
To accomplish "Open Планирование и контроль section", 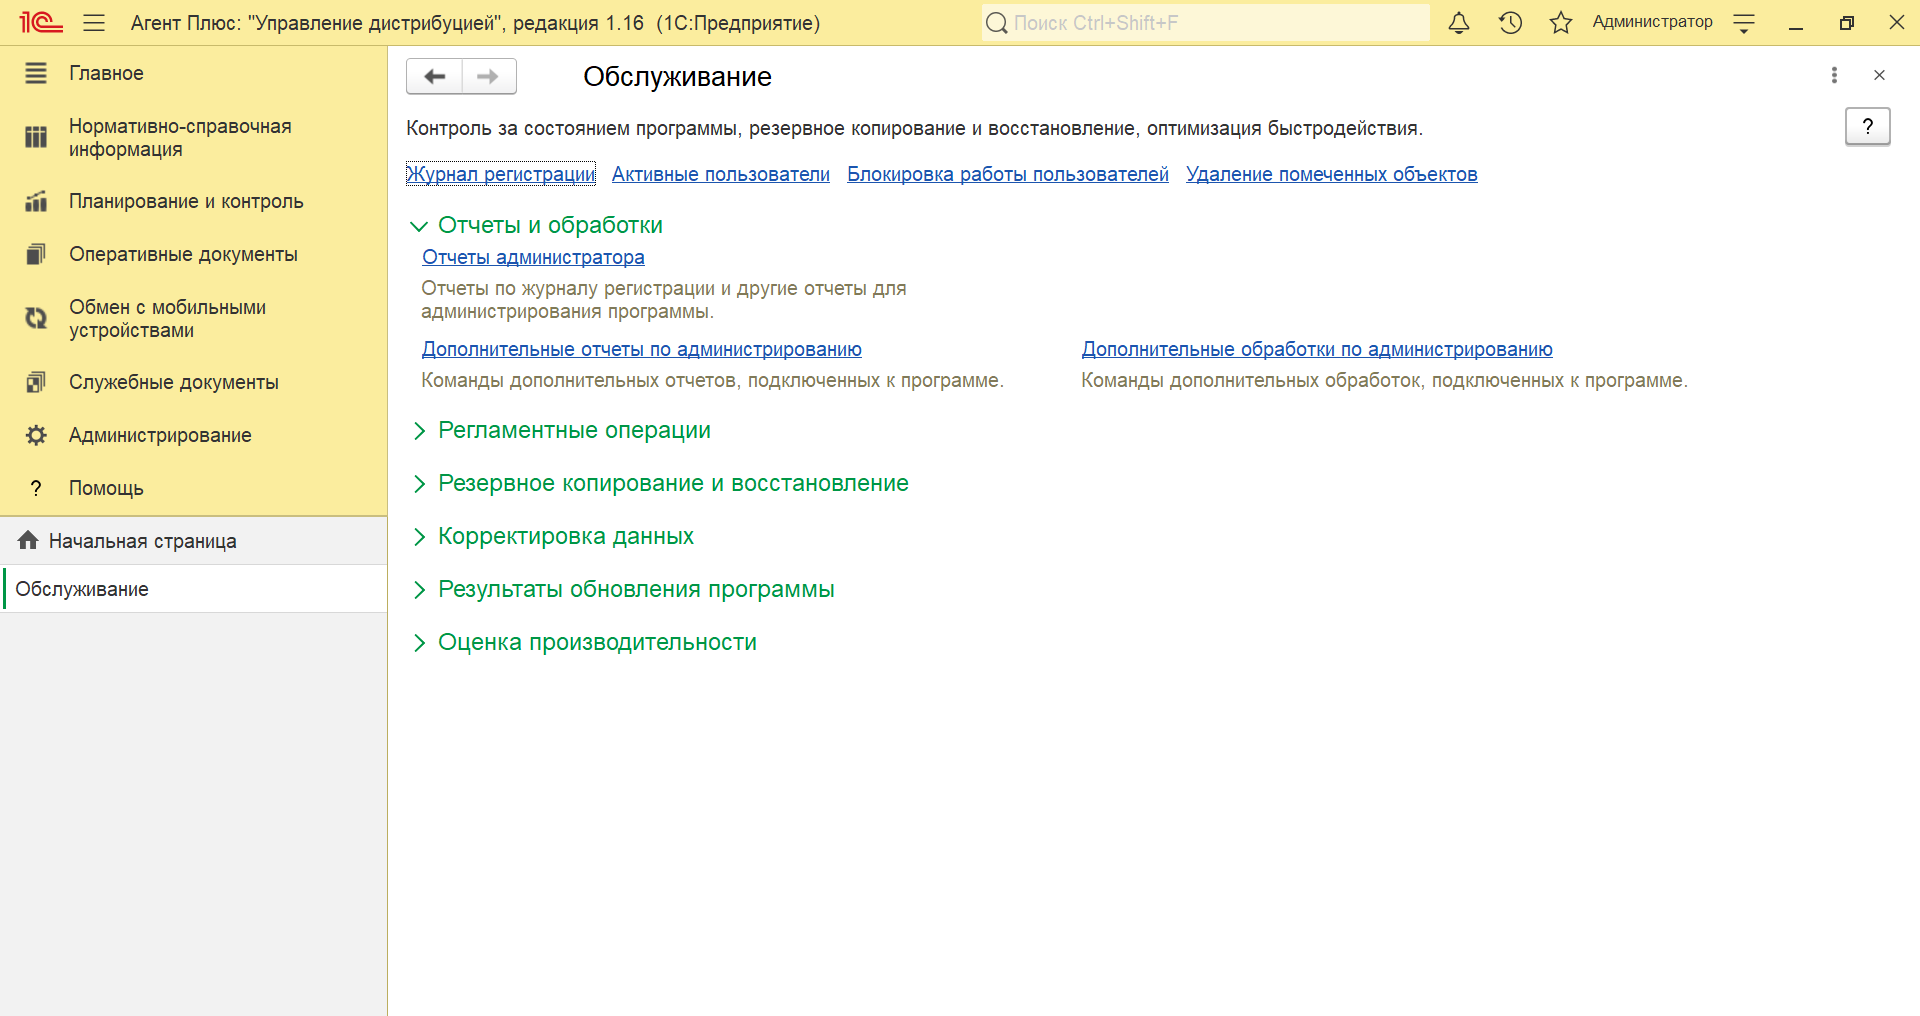I will tap(193, 201).
